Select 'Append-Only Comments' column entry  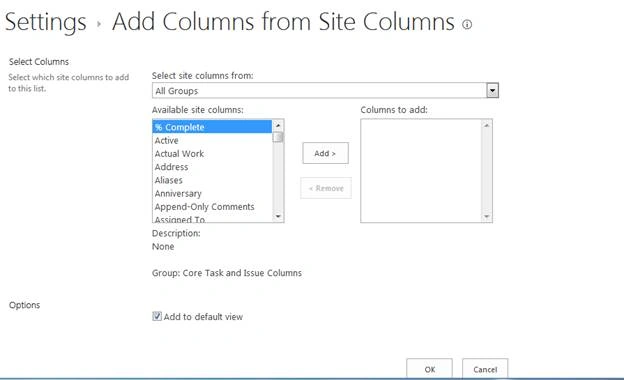coord(213,207)
